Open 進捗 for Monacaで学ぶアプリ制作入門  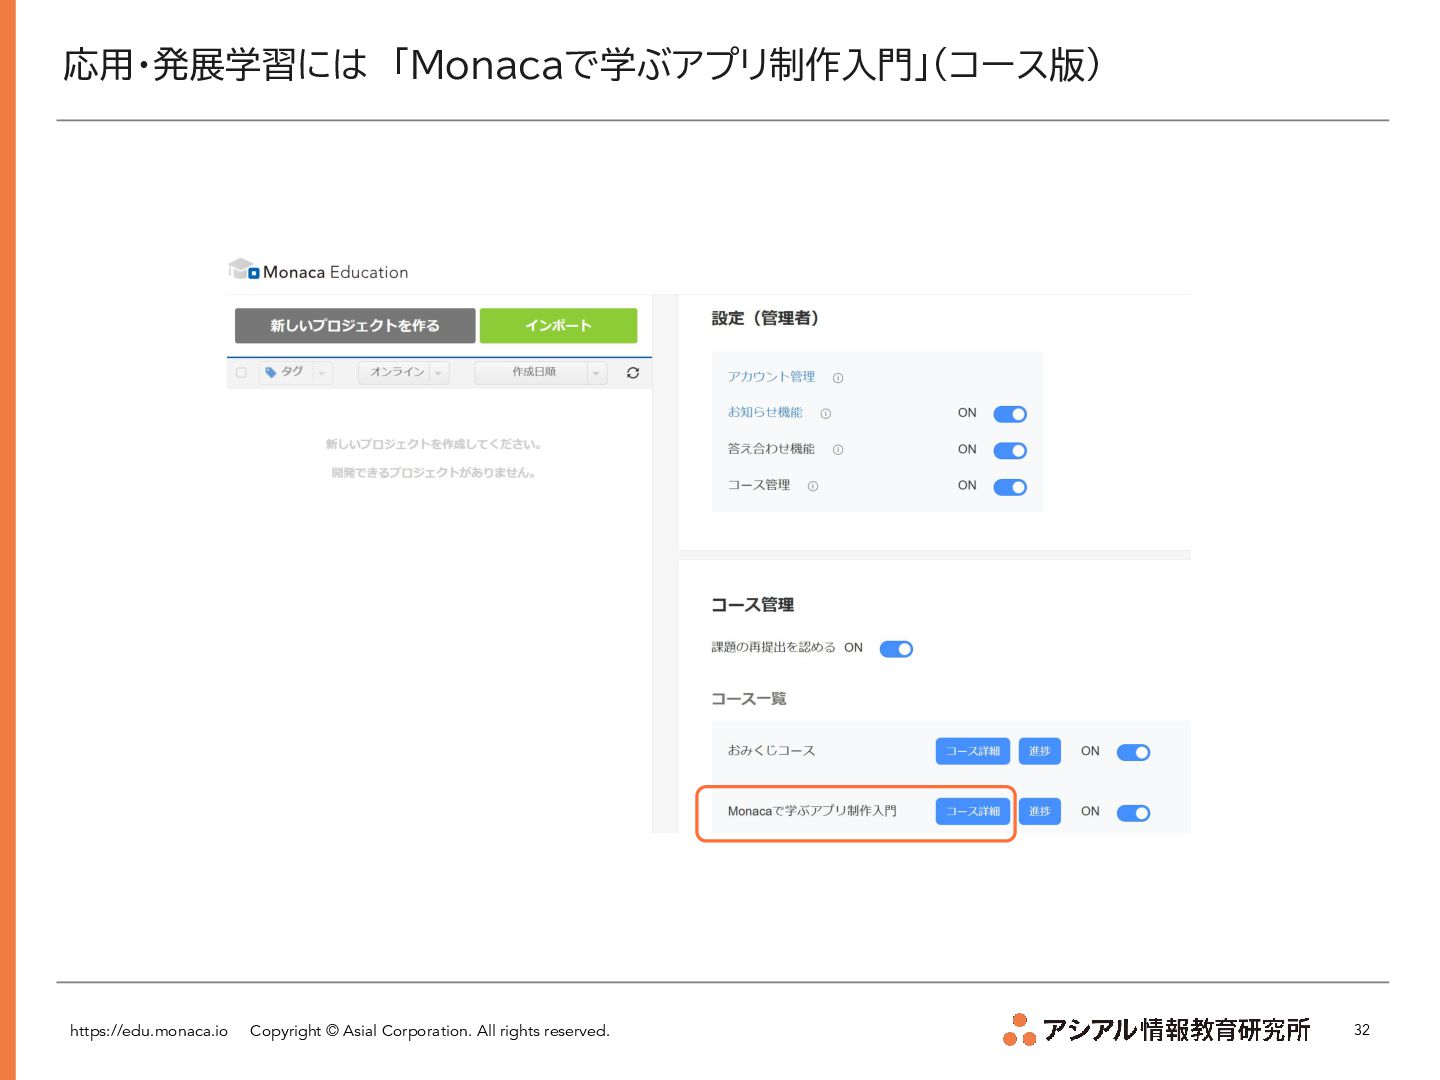pos(1040,811)
